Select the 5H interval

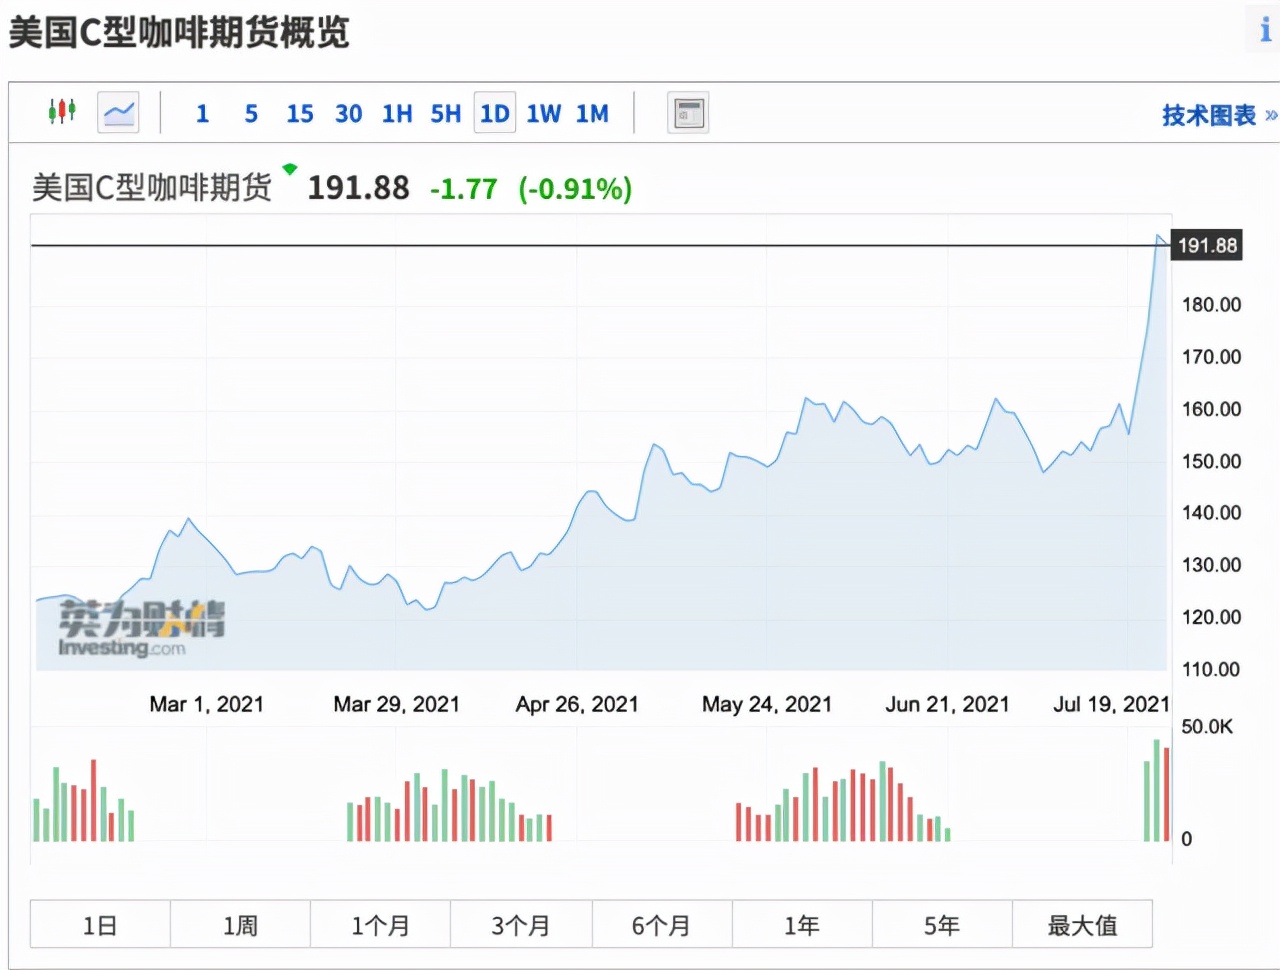click(445, 113)
